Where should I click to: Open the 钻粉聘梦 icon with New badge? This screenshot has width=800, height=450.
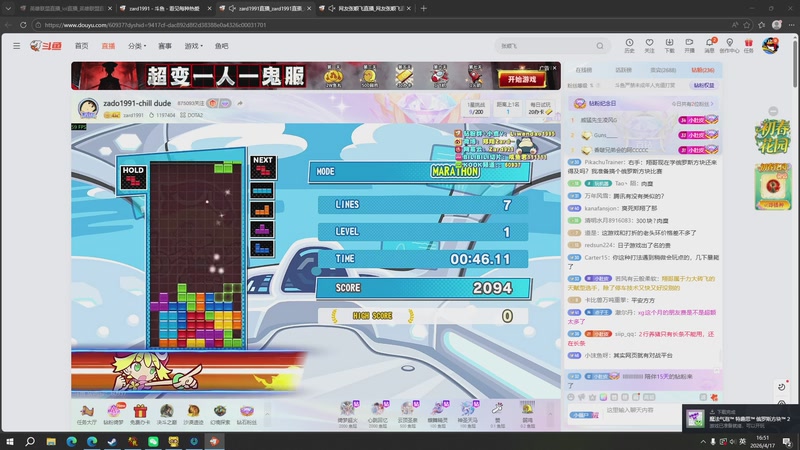pyautogui.click(x=114, y=414)
